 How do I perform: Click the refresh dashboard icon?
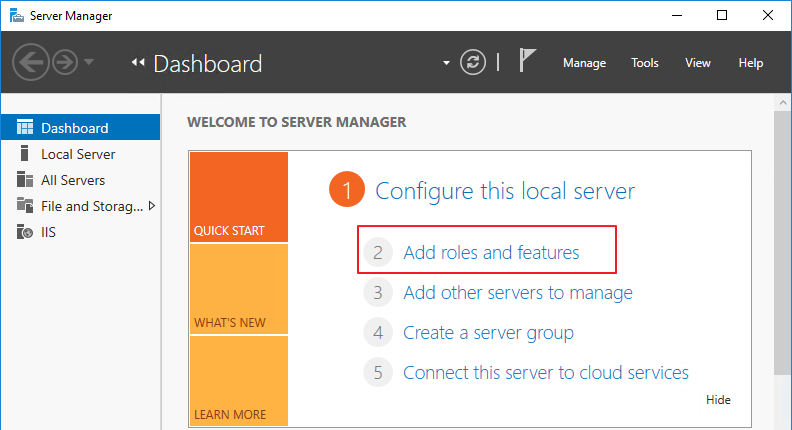point(472,62)
